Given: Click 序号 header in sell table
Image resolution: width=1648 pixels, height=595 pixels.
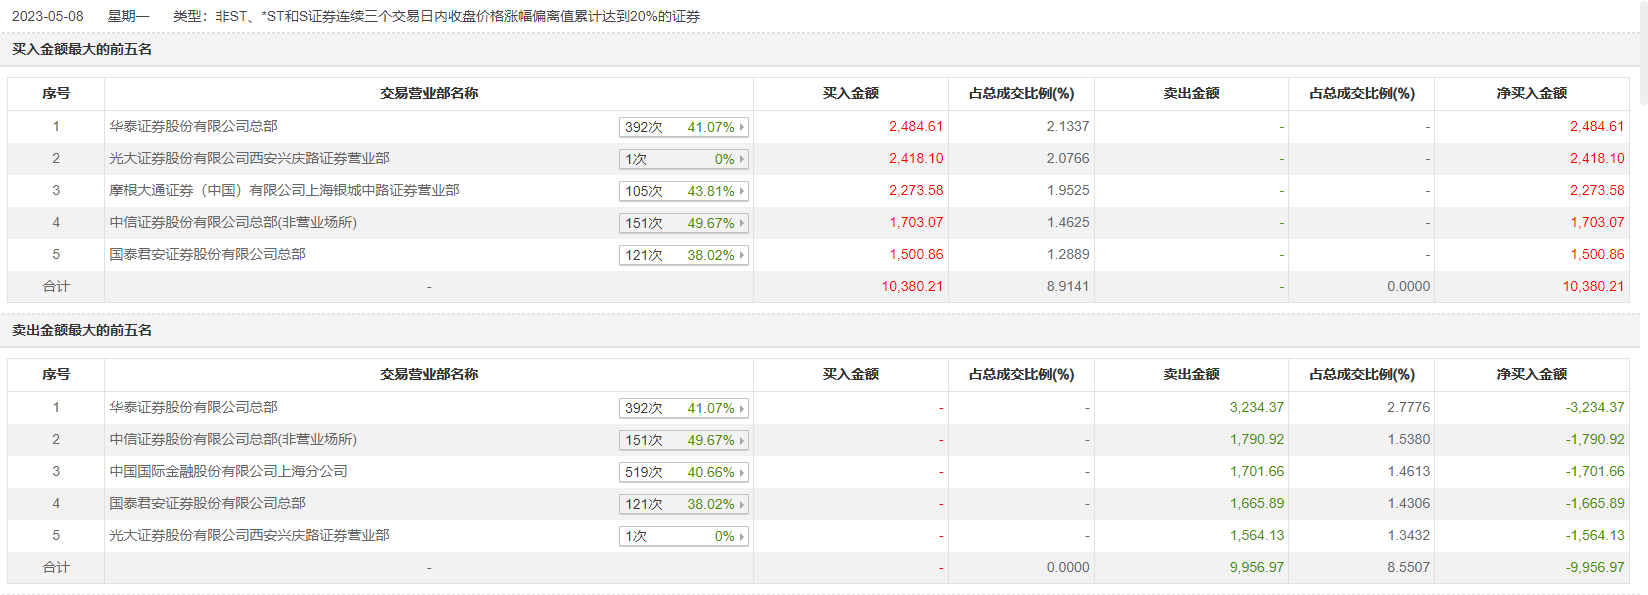Looking at the screenshot, I should [x=56, y=374].
